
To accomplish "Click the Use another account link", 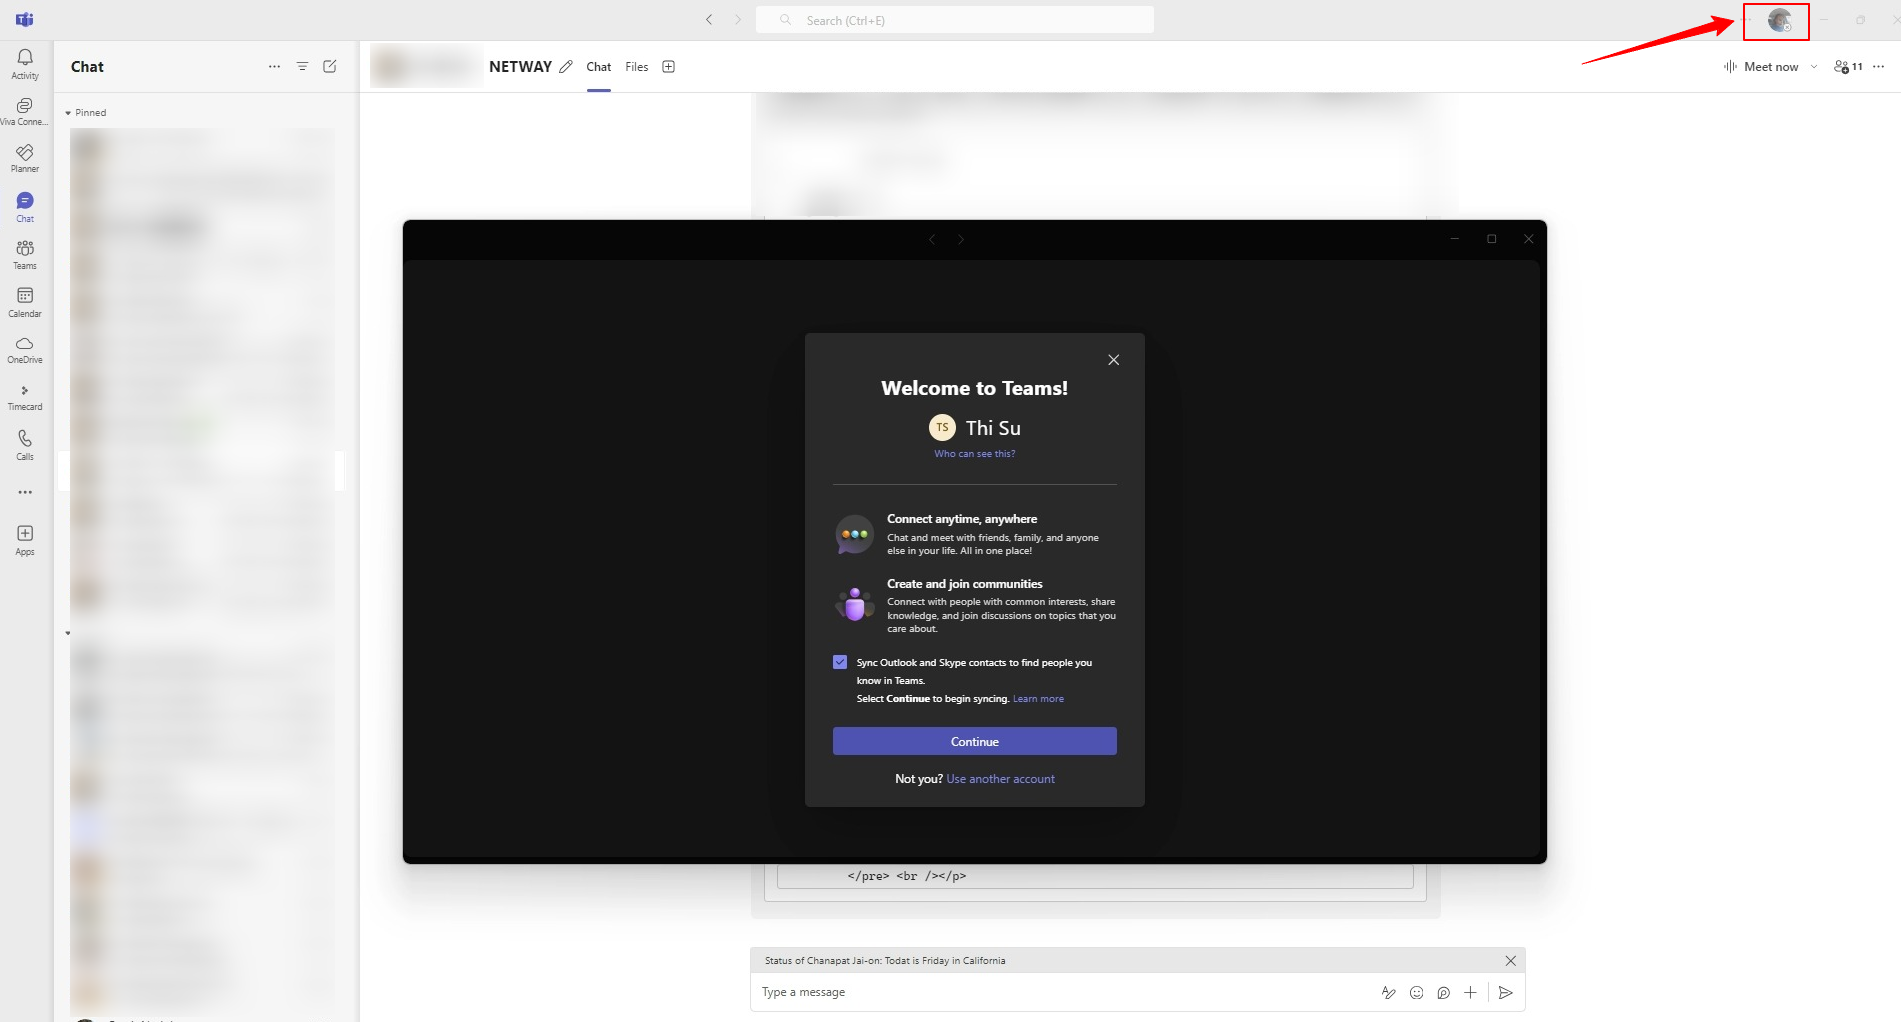I will pyautogui.click(x=1000, y=779).
